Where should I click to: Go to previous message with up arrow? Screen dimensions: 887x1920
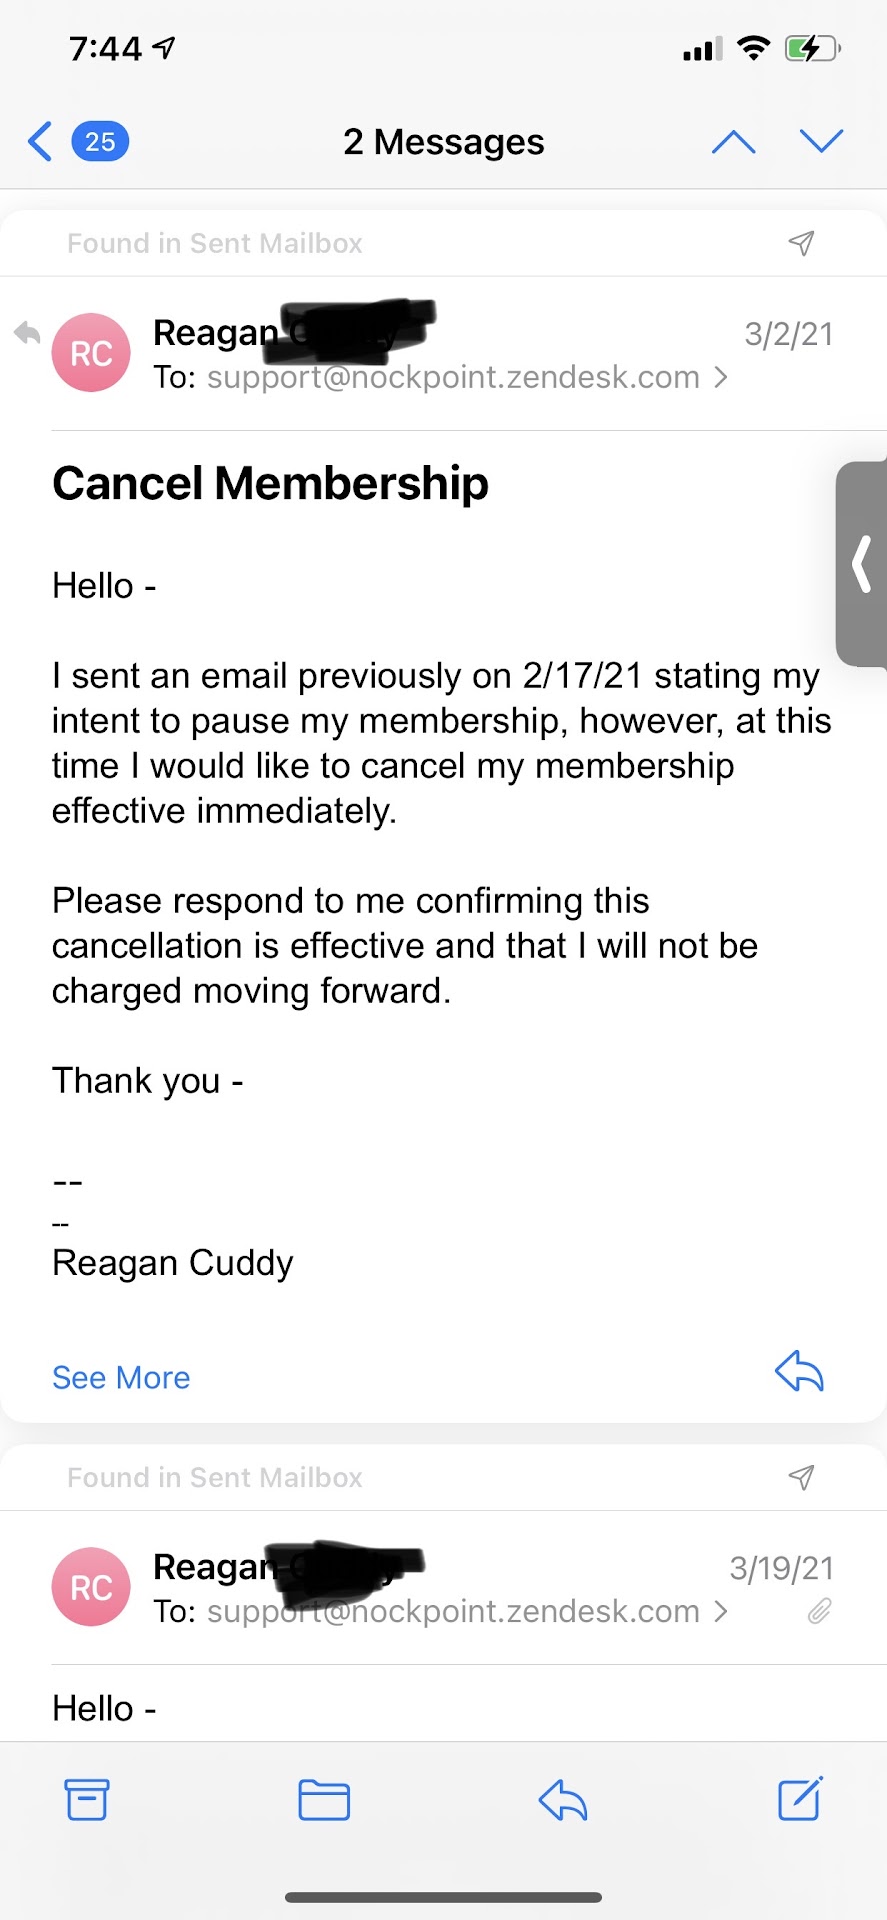(x=733, y=142)
